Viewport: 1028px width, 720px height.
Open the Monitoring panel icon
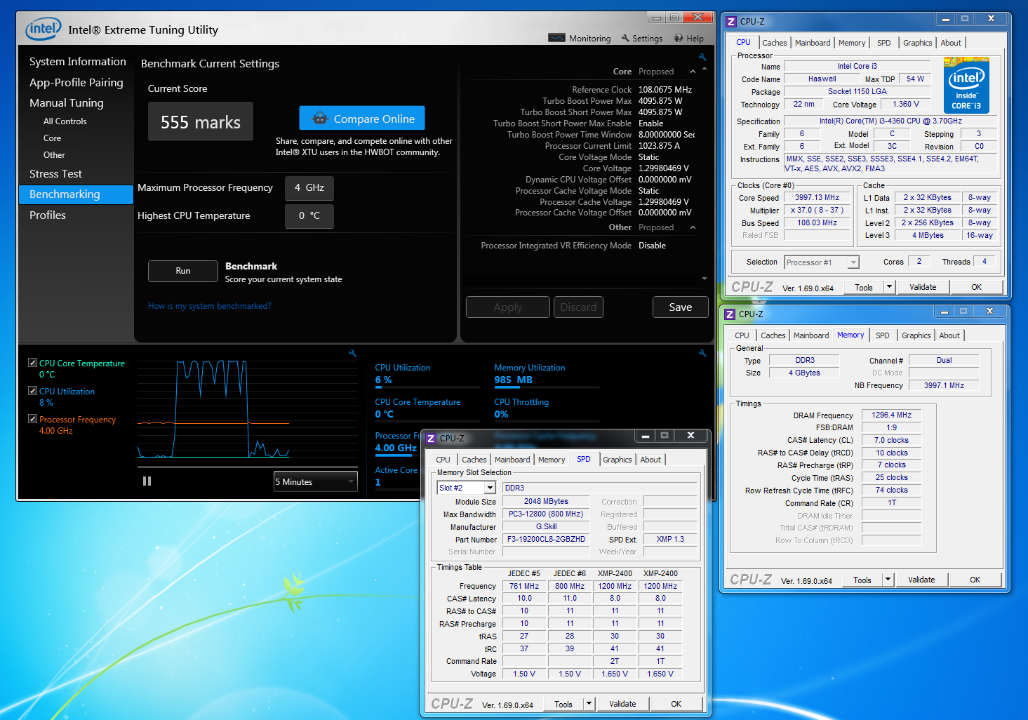(x=557, y=38)
